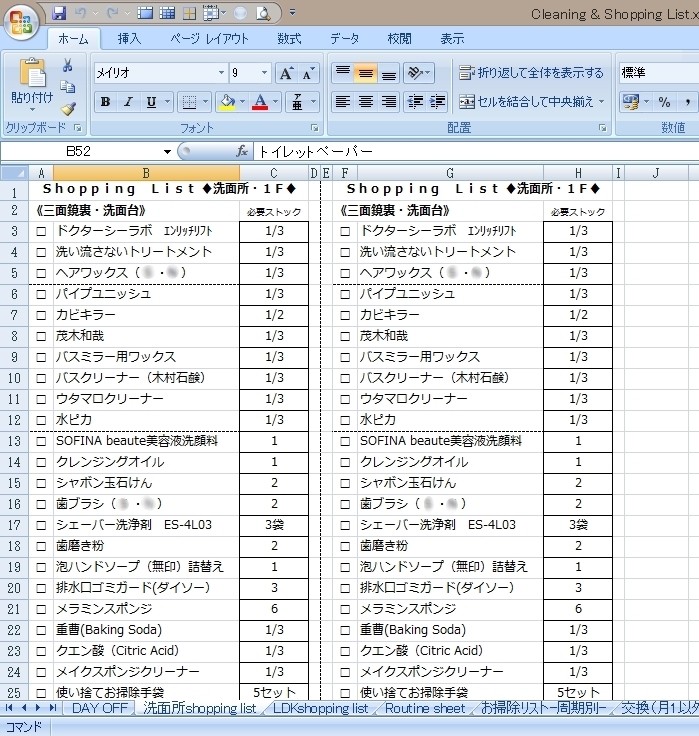This screenshot has height=736, width=699.
Task: Open the font size dropdown
Action: pos(264,73)
